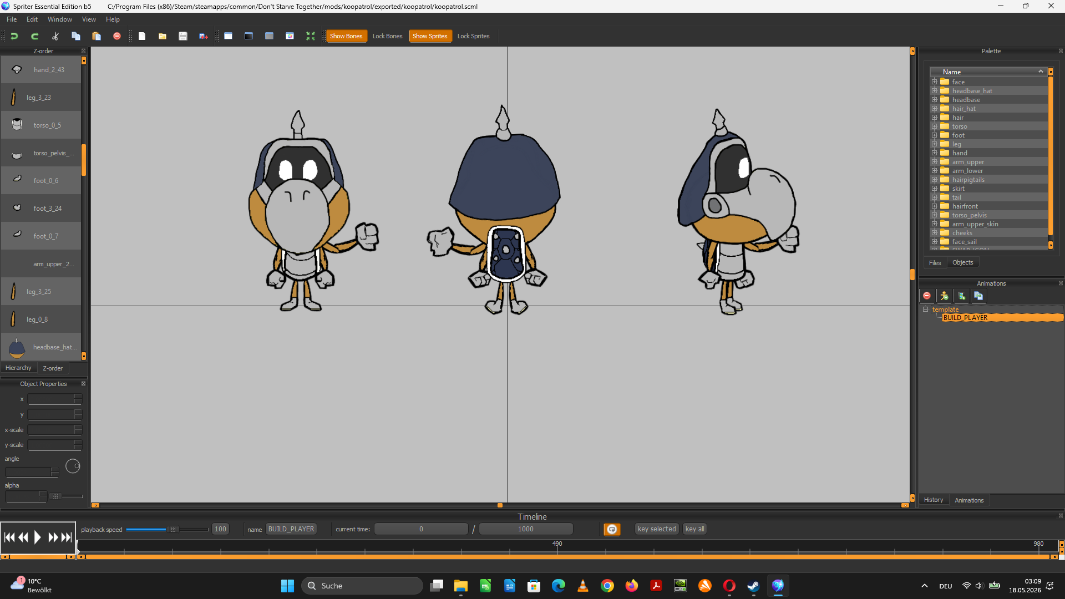1065x599 pixels.
Task: Click the alpha slider in Object Properties
Action: pyautogui.click(x=68, y=496)
